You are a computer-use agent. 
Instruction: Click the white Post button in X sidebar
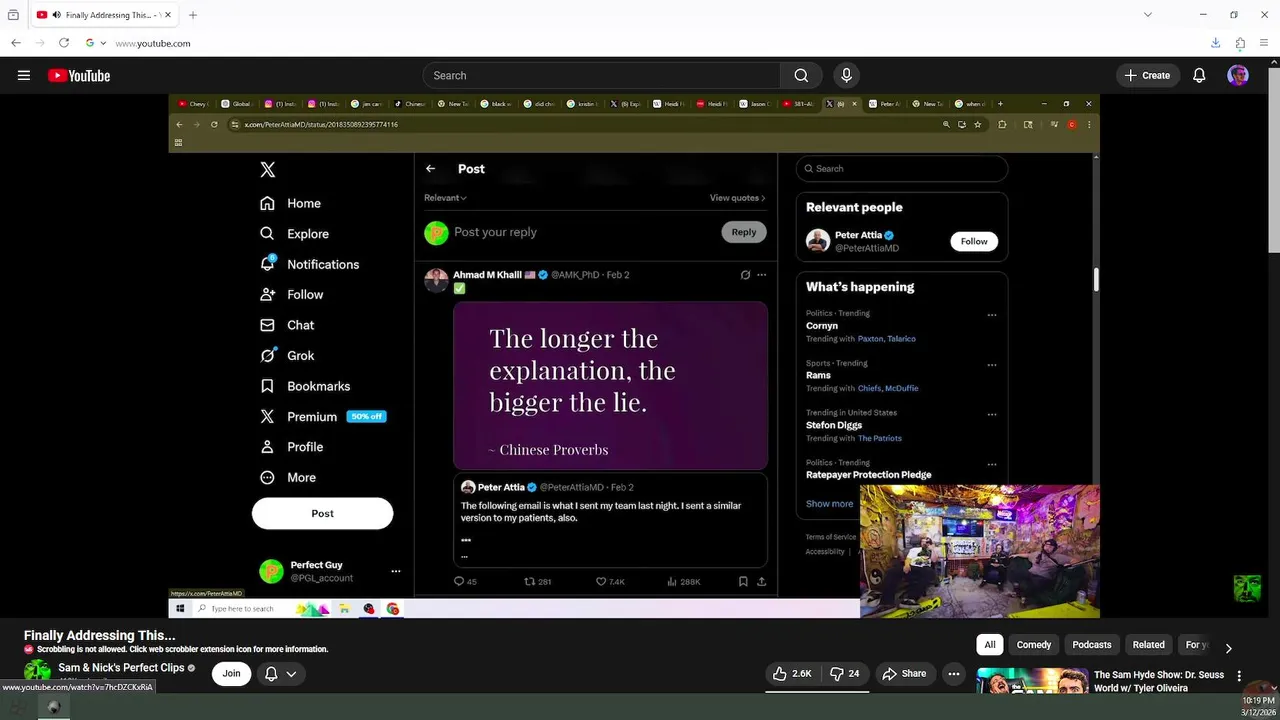tap(322, 513)
